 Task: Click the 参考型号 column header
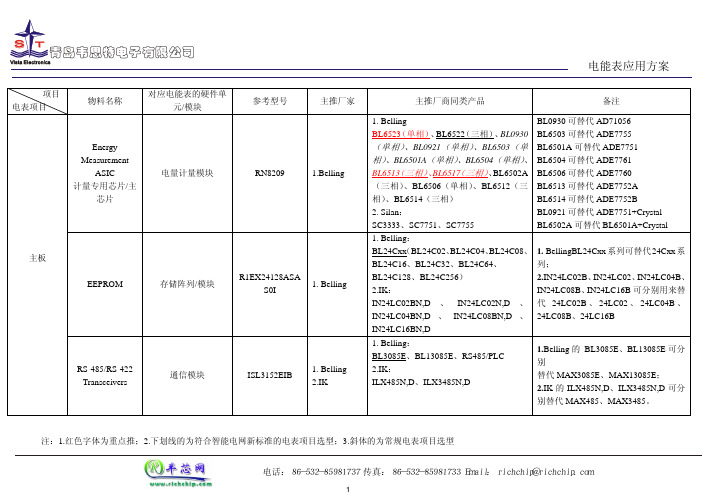(270, 101)
